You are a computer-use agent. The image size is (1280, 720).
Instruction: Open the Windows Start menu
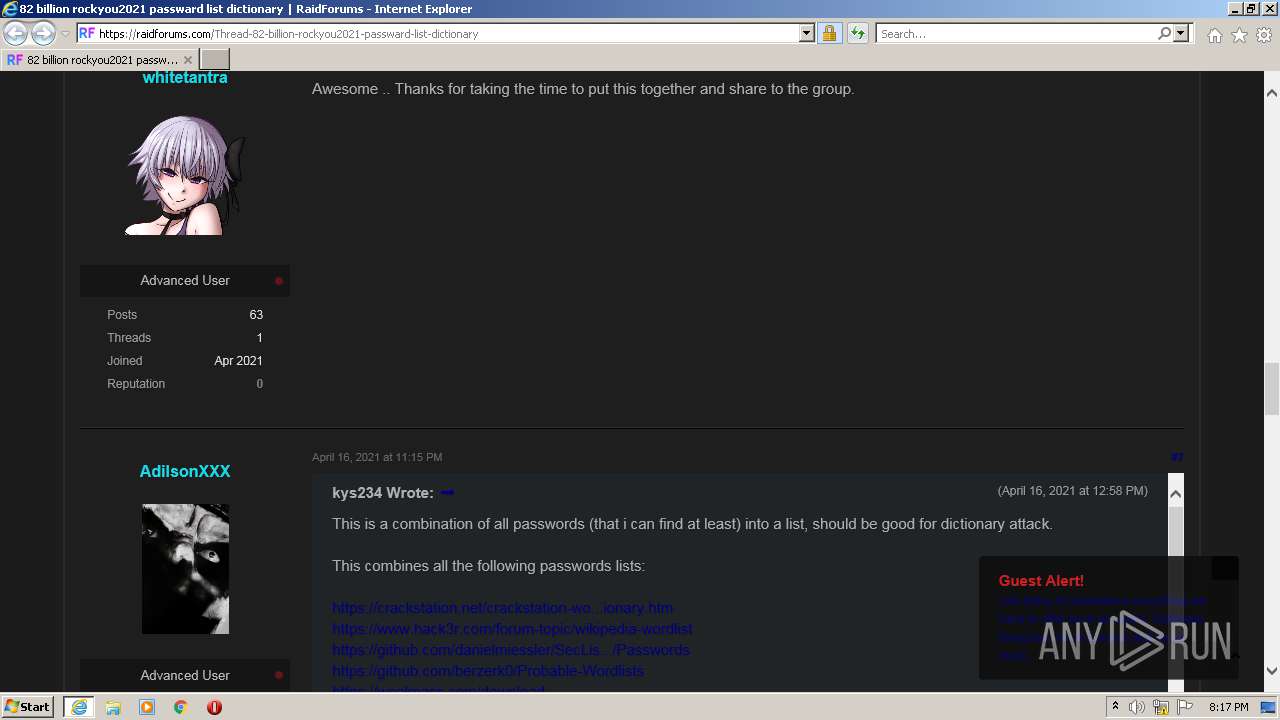click(27, 707)
